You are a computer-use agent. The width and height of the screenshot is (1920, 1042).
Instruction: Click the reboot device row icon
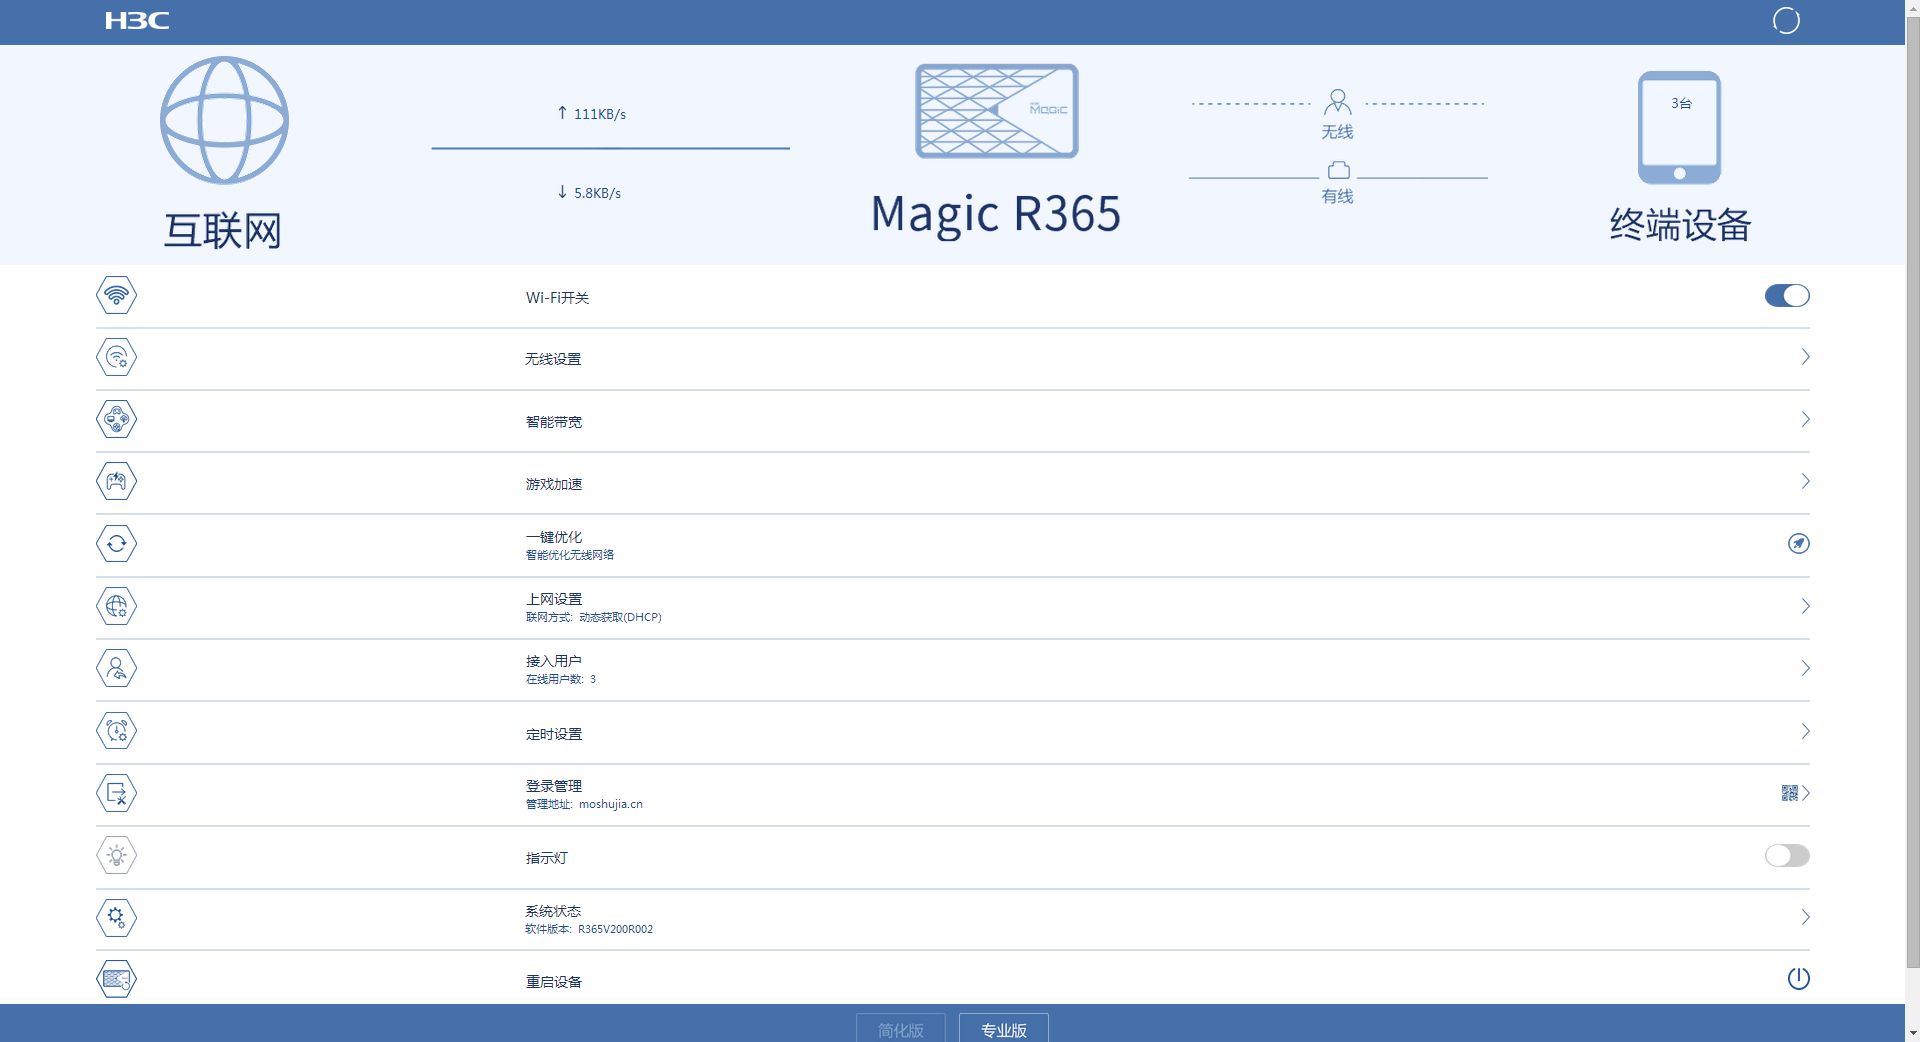point(116,979)
